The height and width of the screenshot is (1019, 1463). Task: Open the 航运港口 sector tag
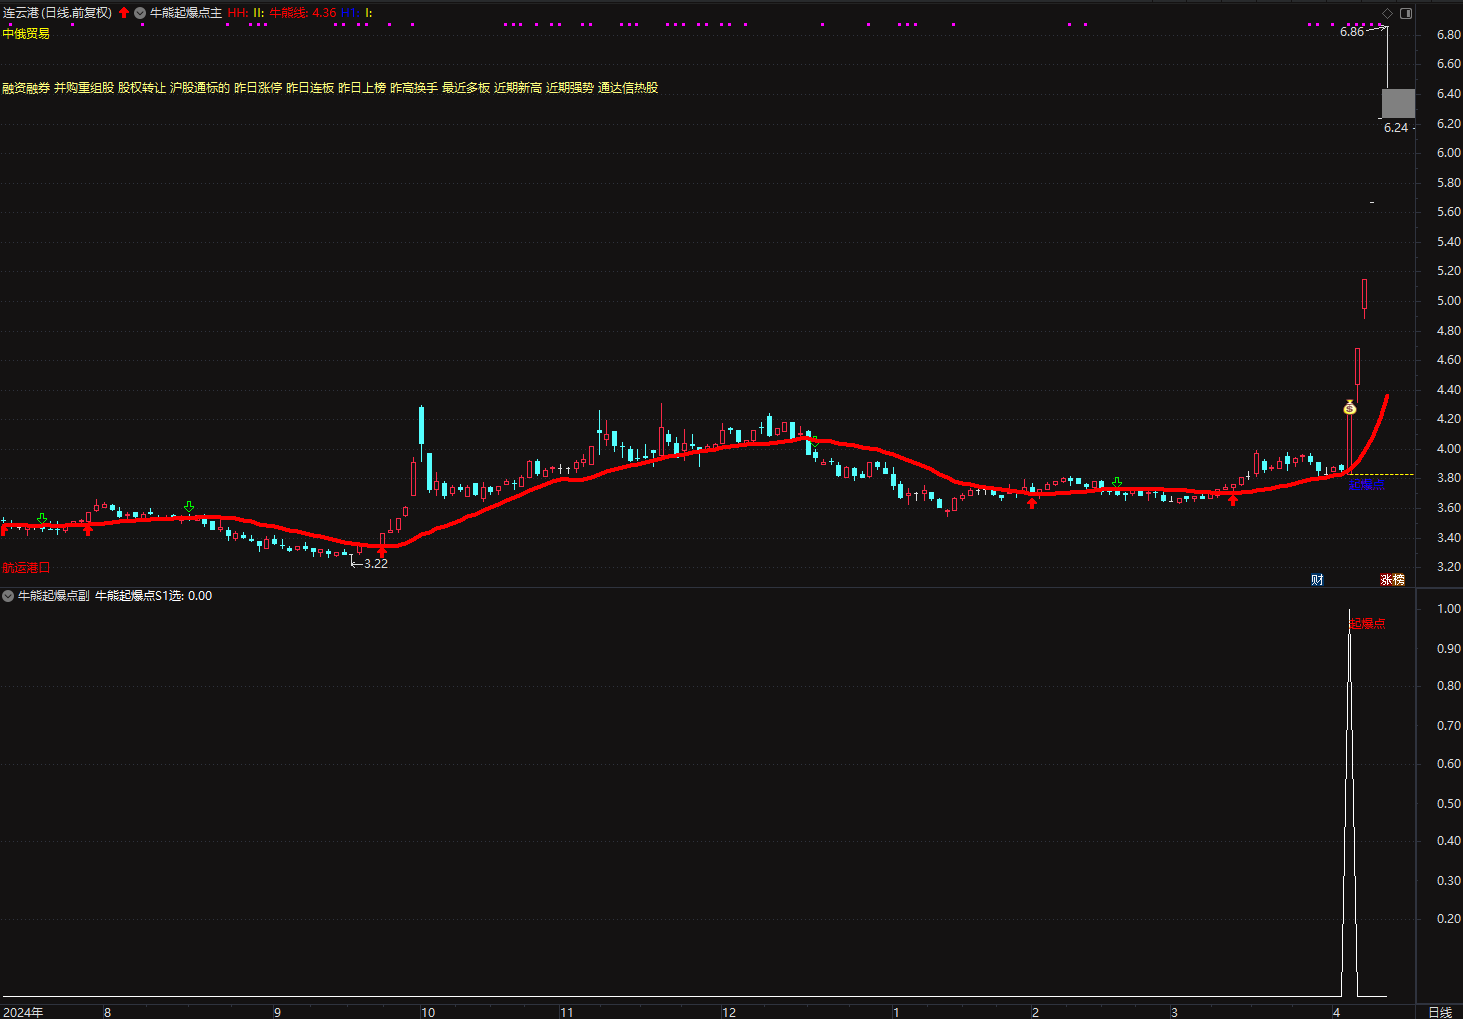[x=26, y=568]
